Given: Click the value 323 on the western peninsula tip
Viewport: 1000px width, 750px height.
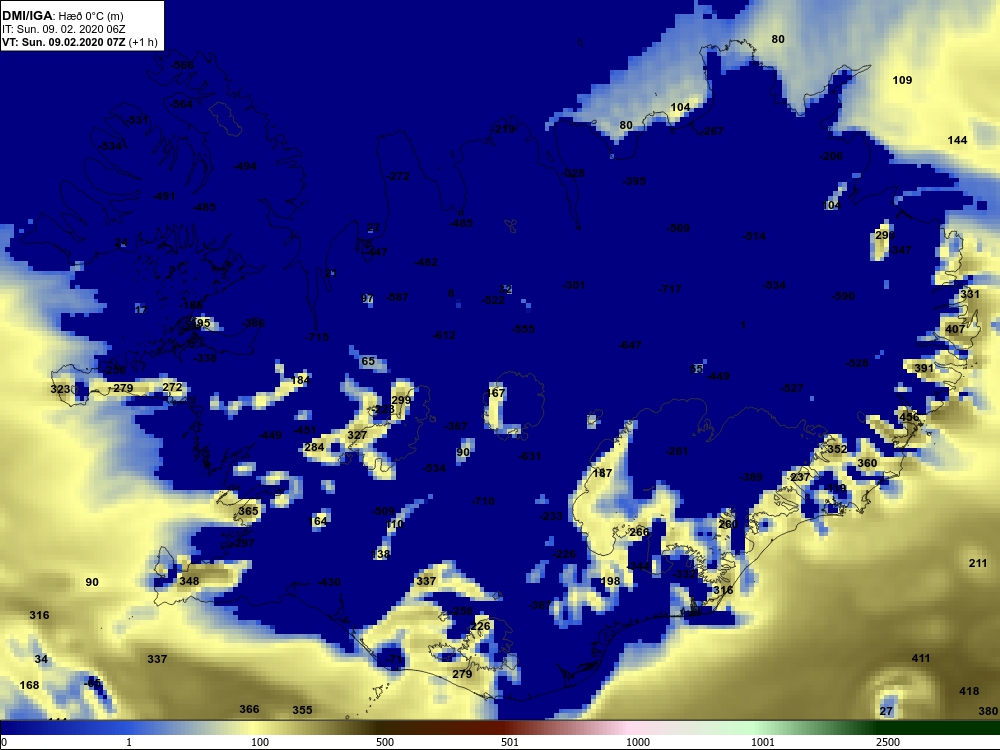Looking at the screenshot, I should [60, 389].
